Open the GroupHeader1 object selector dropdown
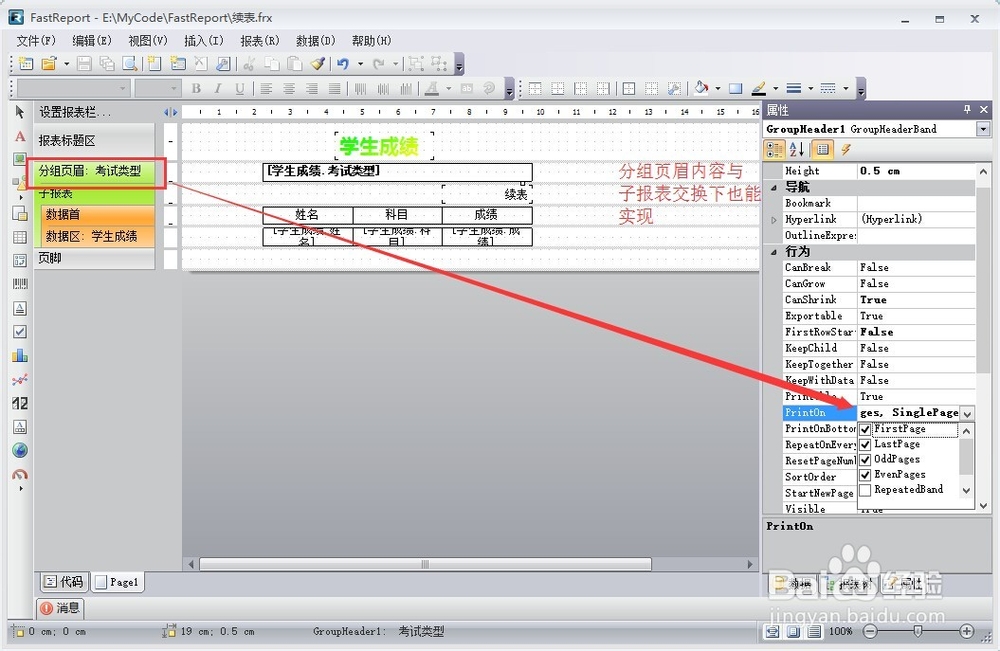 point(983,129)
